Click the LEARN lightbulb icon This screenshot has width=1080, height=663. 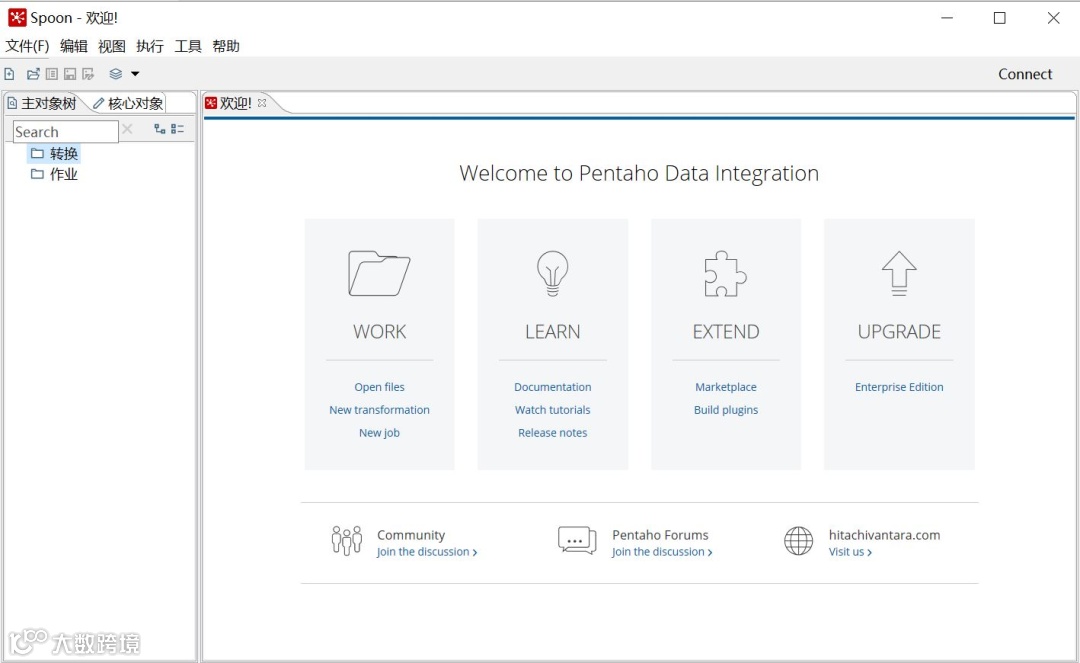tap(552, 273)
